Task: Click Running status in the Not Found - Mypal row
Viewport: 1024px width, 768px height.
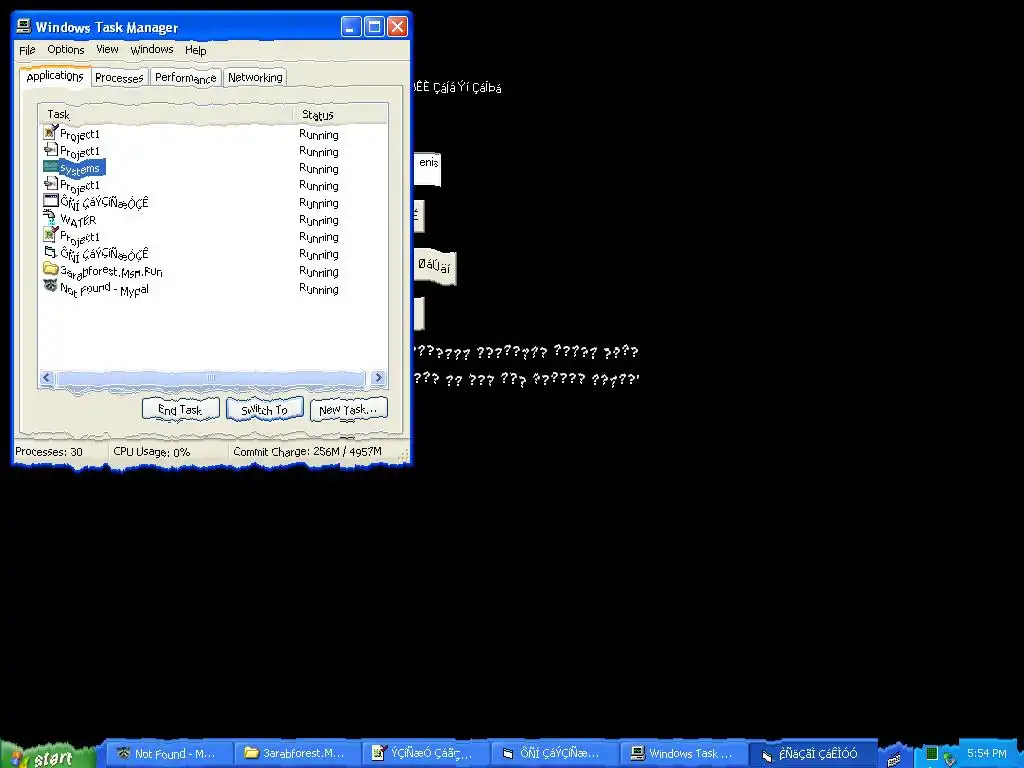Action: coord(319,289)
